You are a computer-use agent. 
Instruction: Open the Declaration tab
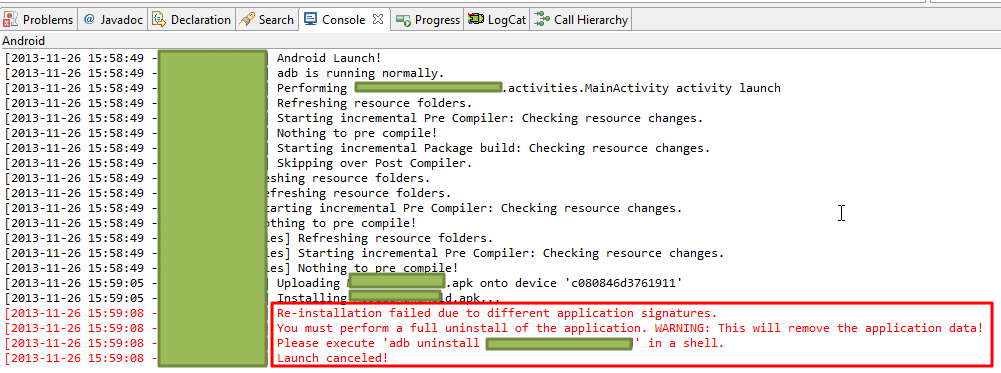tap(192, 20)
